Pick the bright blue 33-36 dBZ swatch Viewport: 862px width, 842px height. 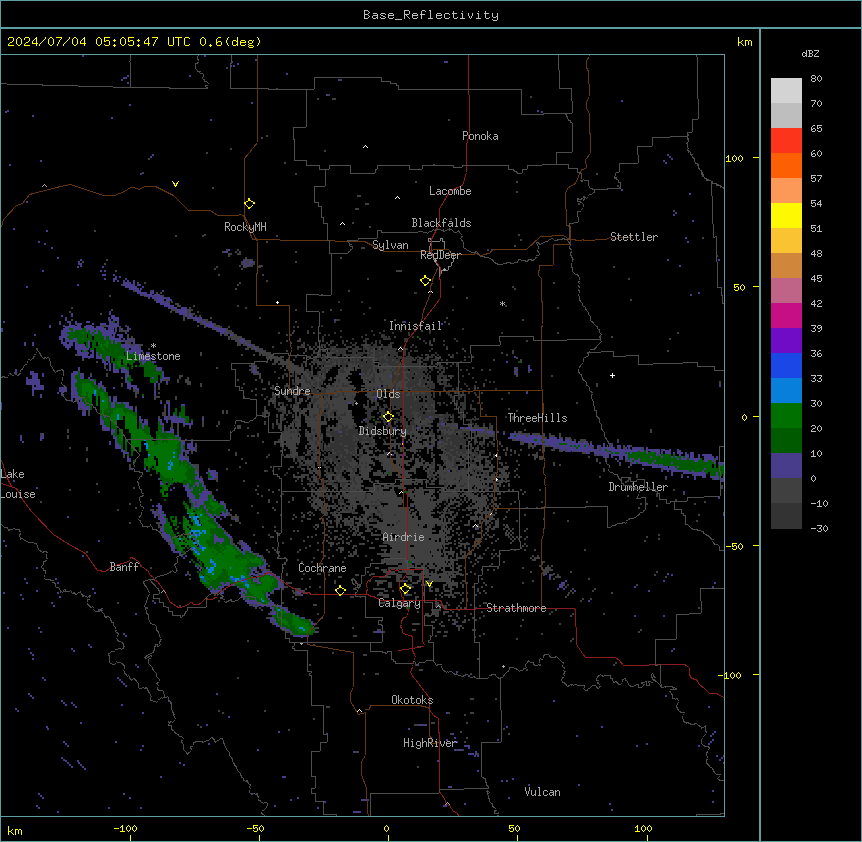tap(786, 365)
